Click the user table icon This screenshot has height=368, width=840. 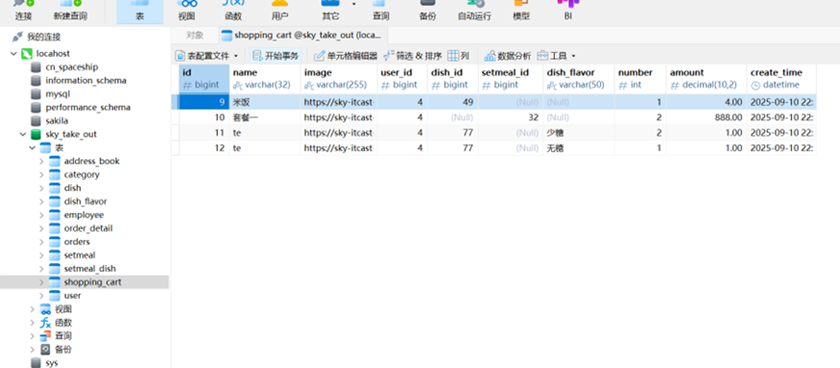point(55,295)
